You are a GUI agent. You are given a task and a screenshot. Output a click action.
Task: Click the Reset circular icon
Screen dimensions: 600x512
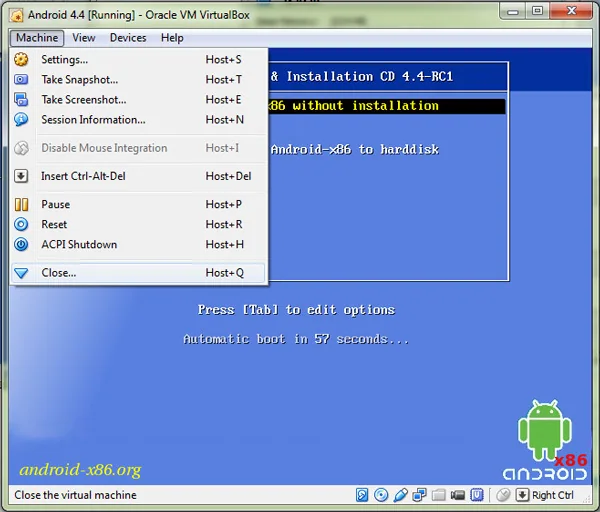click(x=21, y=224)
